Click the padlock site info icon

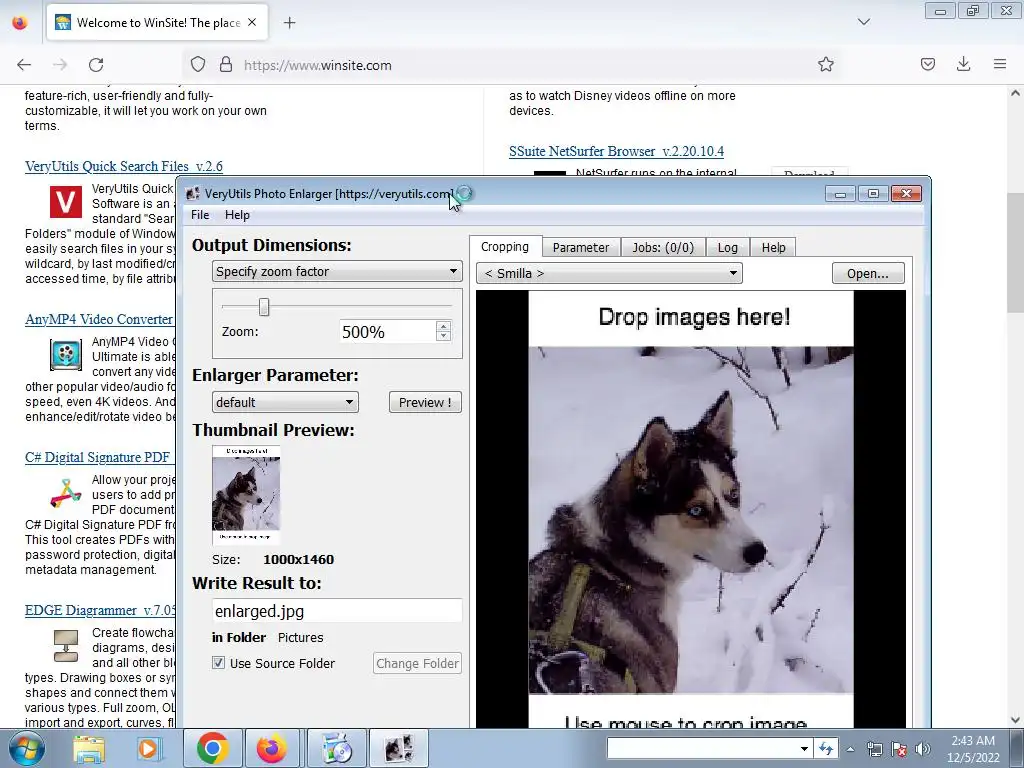(x=226, y=65)
